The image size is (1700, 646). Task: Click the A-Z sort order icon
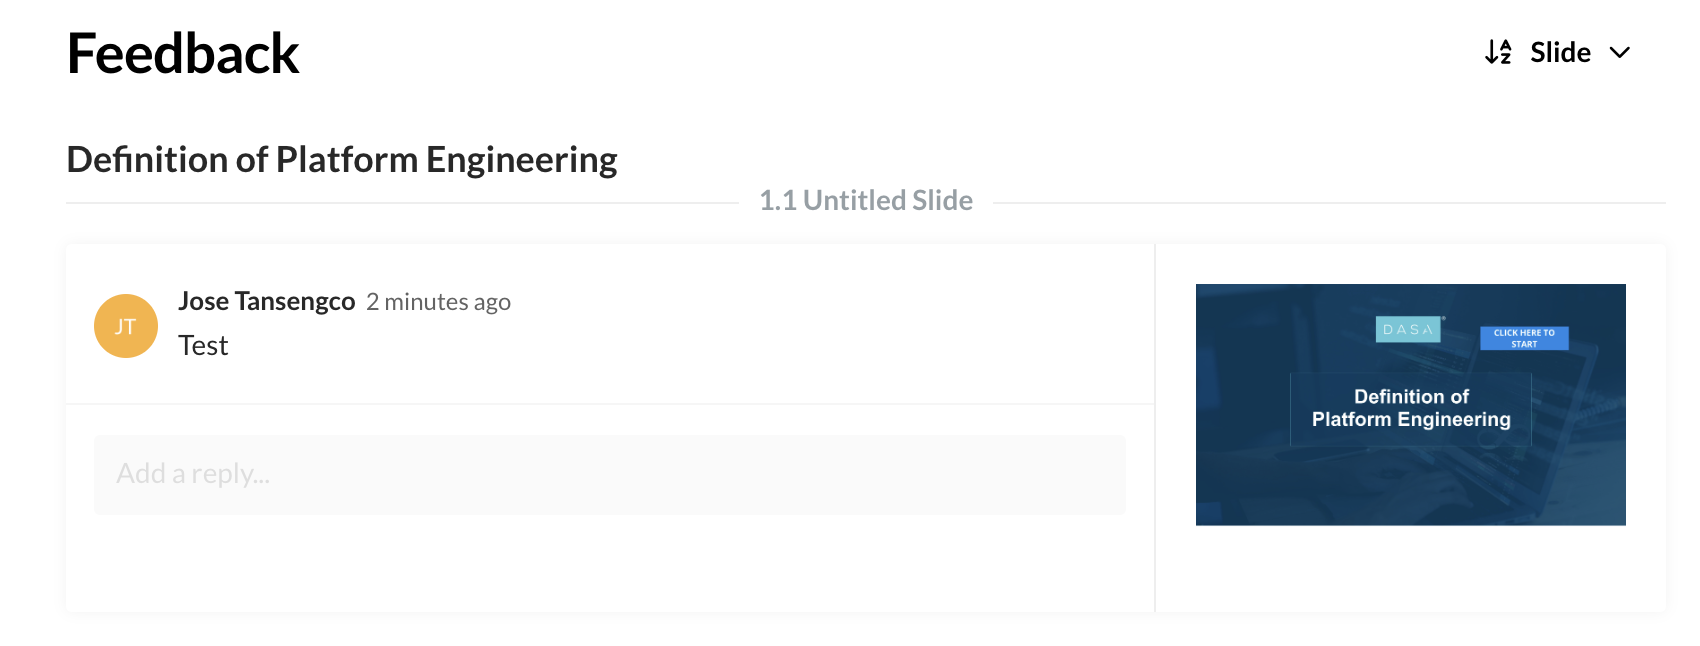[x=1498, y=52]
